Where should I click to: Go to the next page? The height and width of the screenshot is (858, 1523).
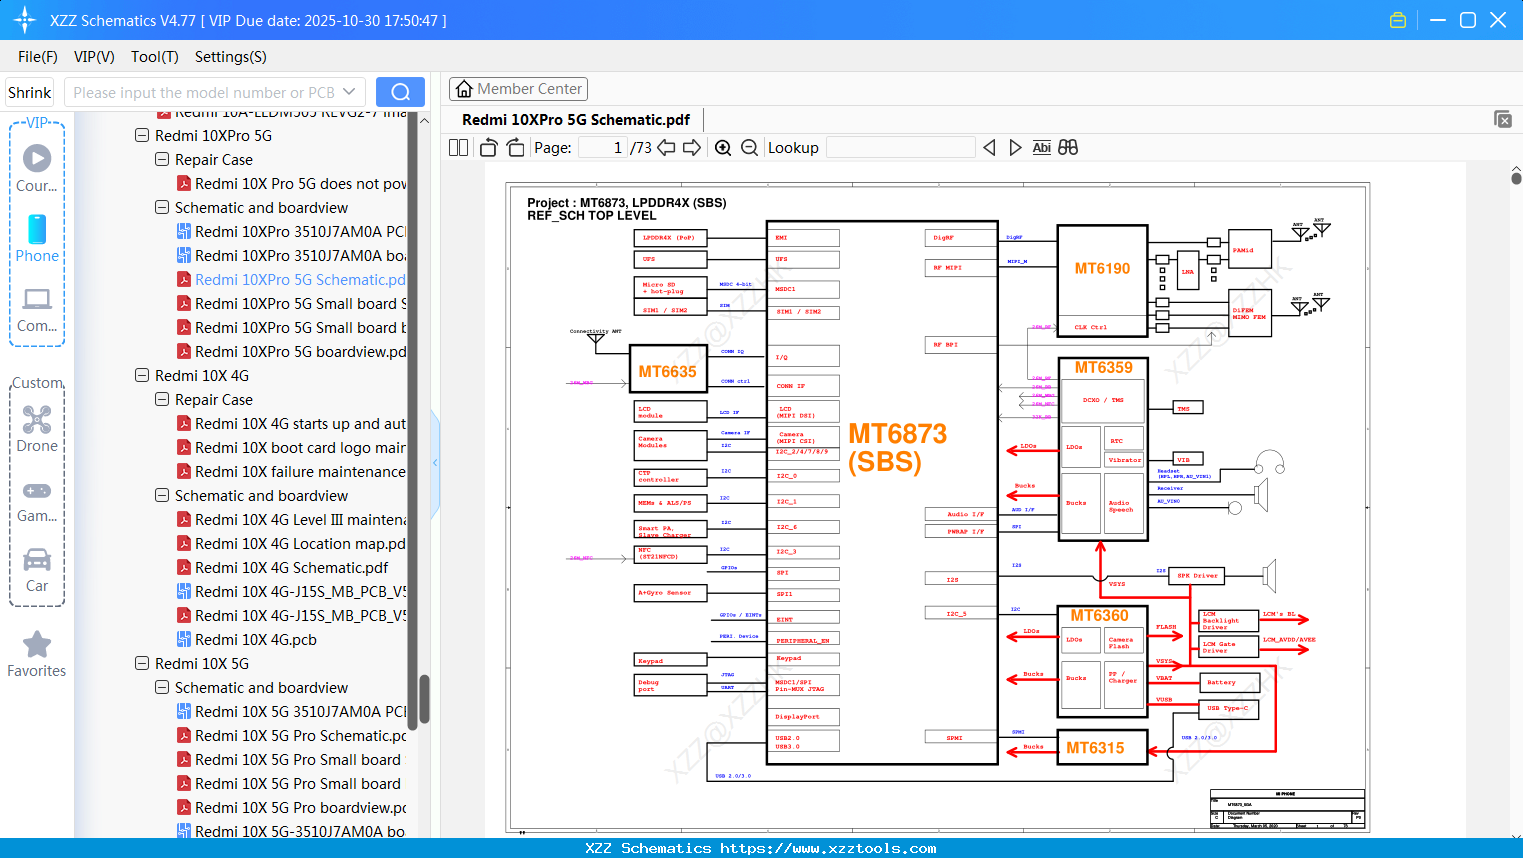(x=691, y=147)
